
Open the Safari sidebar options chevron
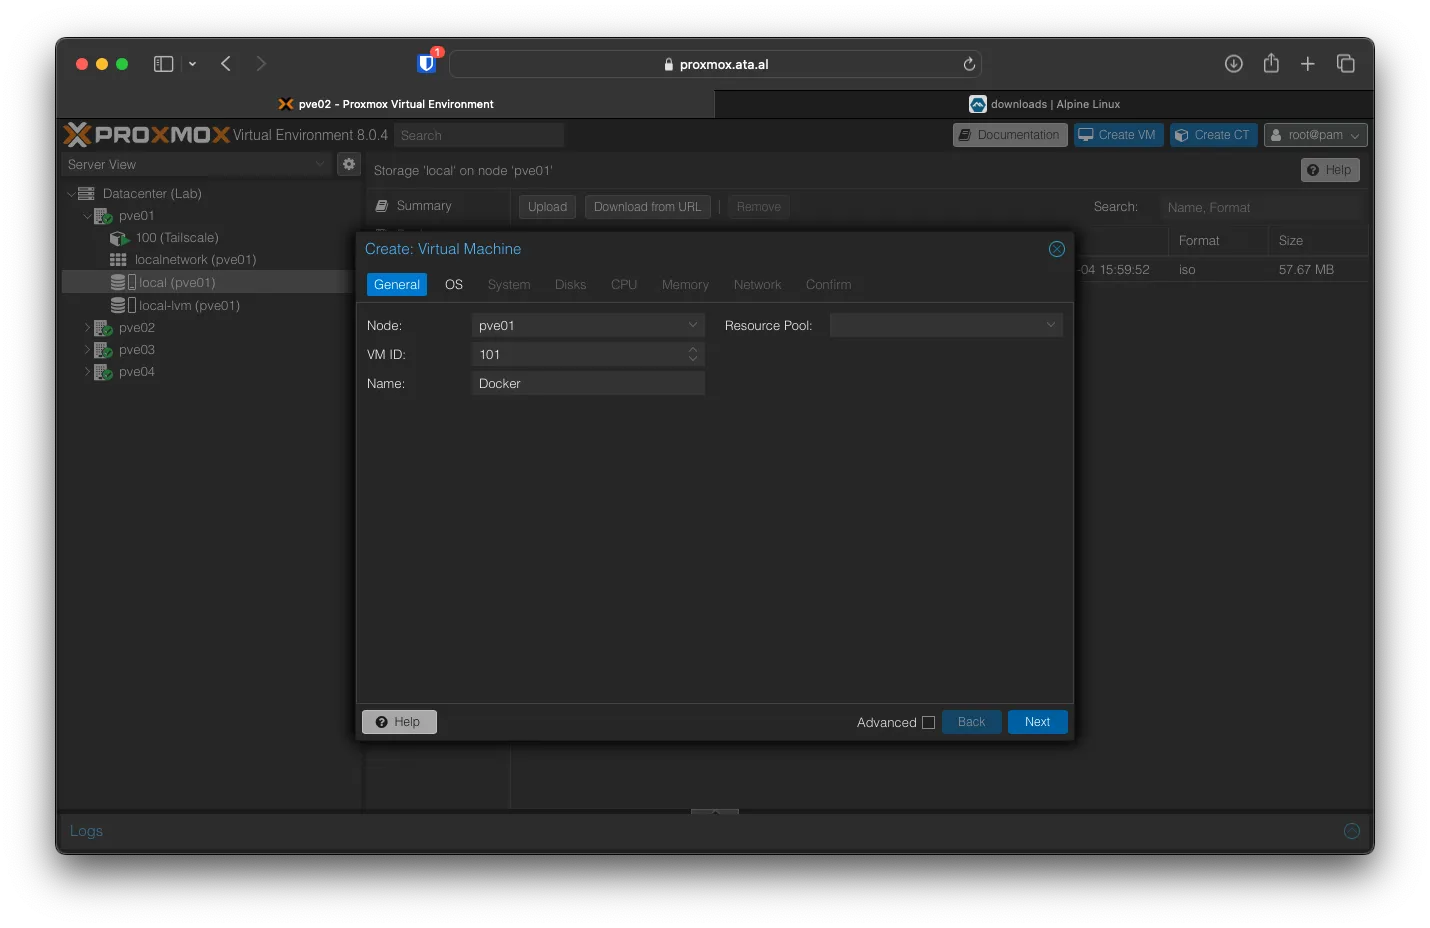(192, 64)
